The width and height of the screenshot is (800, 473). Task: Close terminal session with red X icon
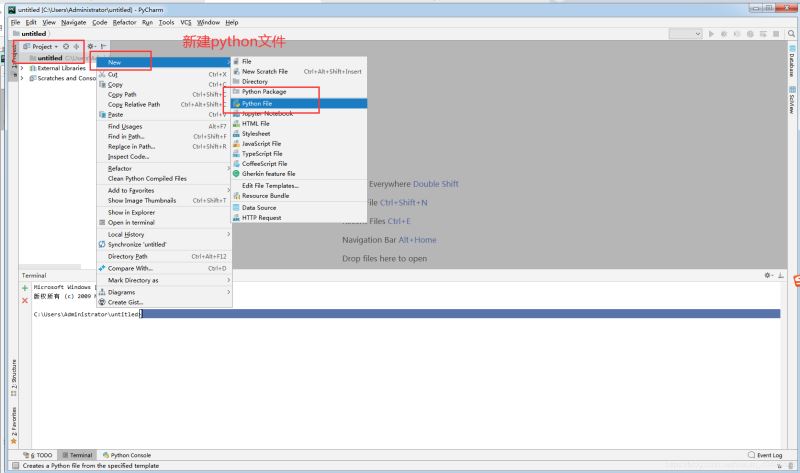pos(24,301)
